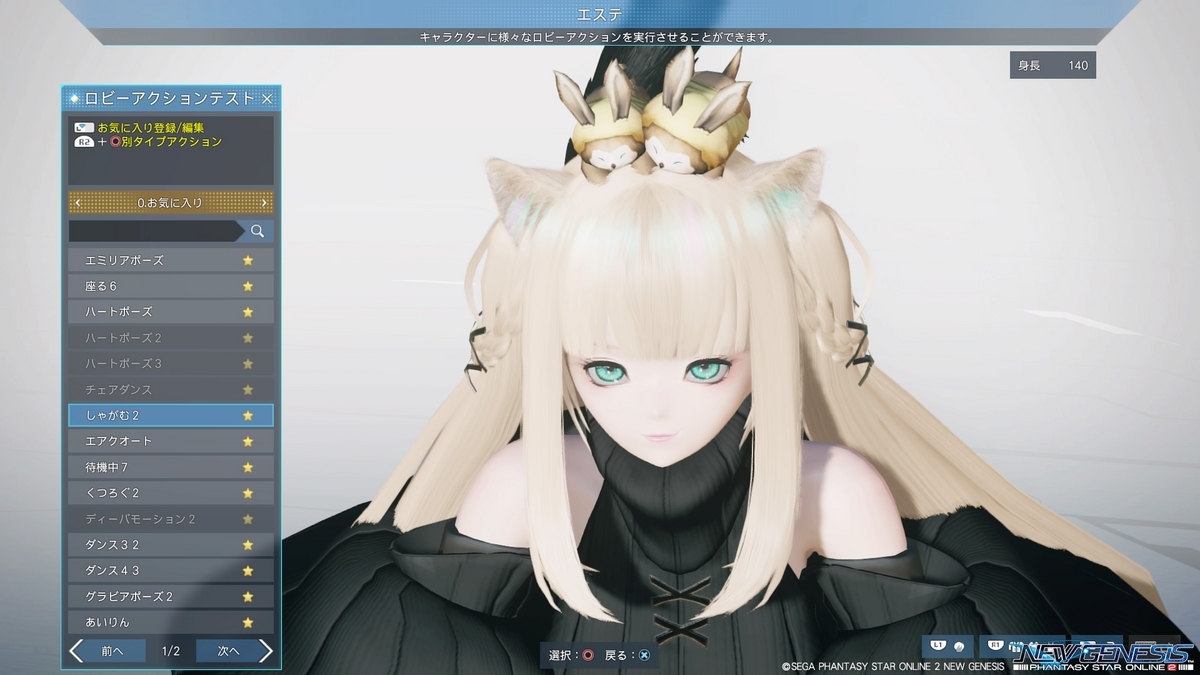Click the 身長 140 height display
The width and height of the screenshot is (1200, 675).
click(1052, 66)
